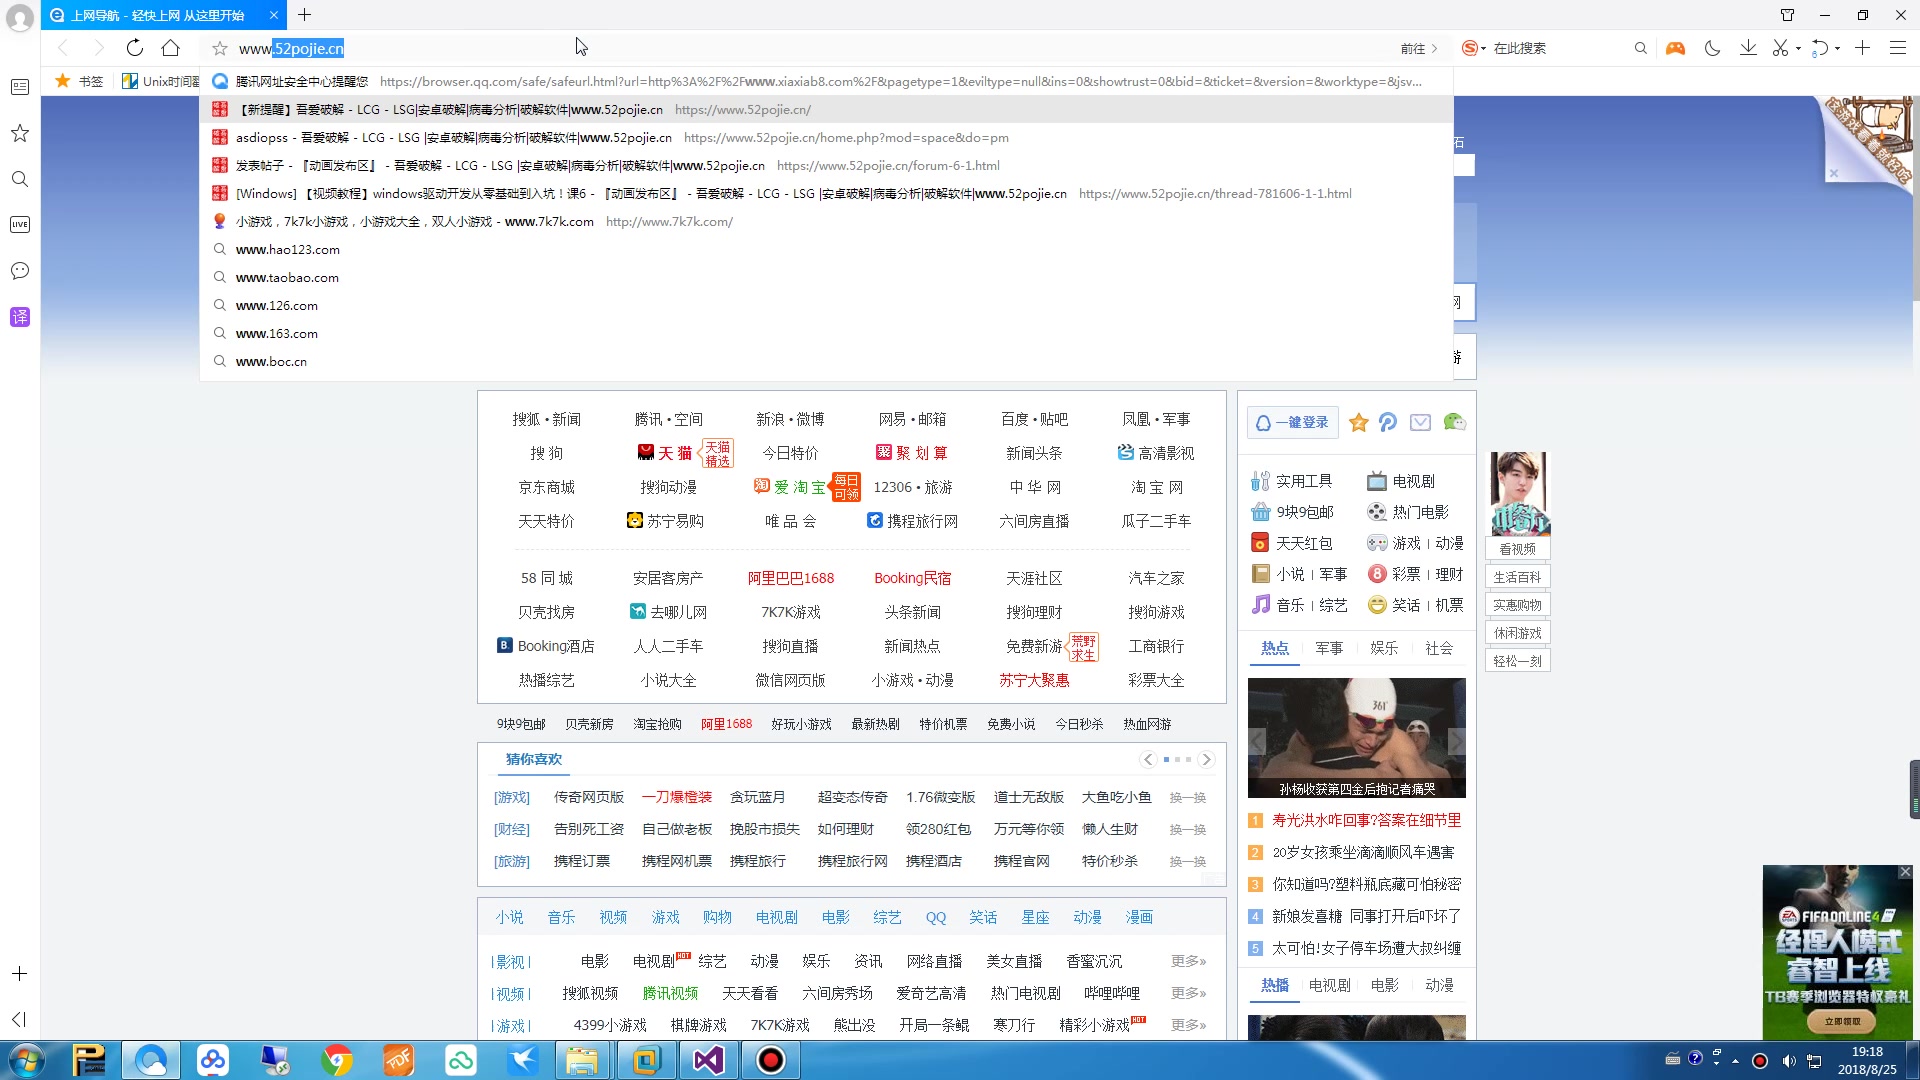1920x1080 pixels.
Task: Open headline 寿光洪水咋回事?答案在细节里
Action: coord(1366,820)
